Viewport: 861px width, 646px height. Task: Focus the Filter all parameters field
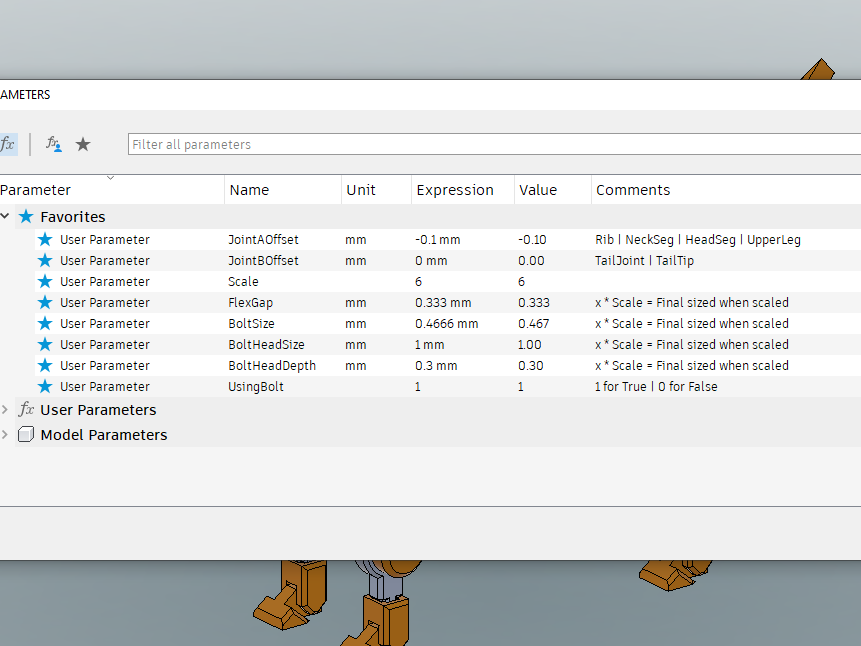tap(494, 144)
